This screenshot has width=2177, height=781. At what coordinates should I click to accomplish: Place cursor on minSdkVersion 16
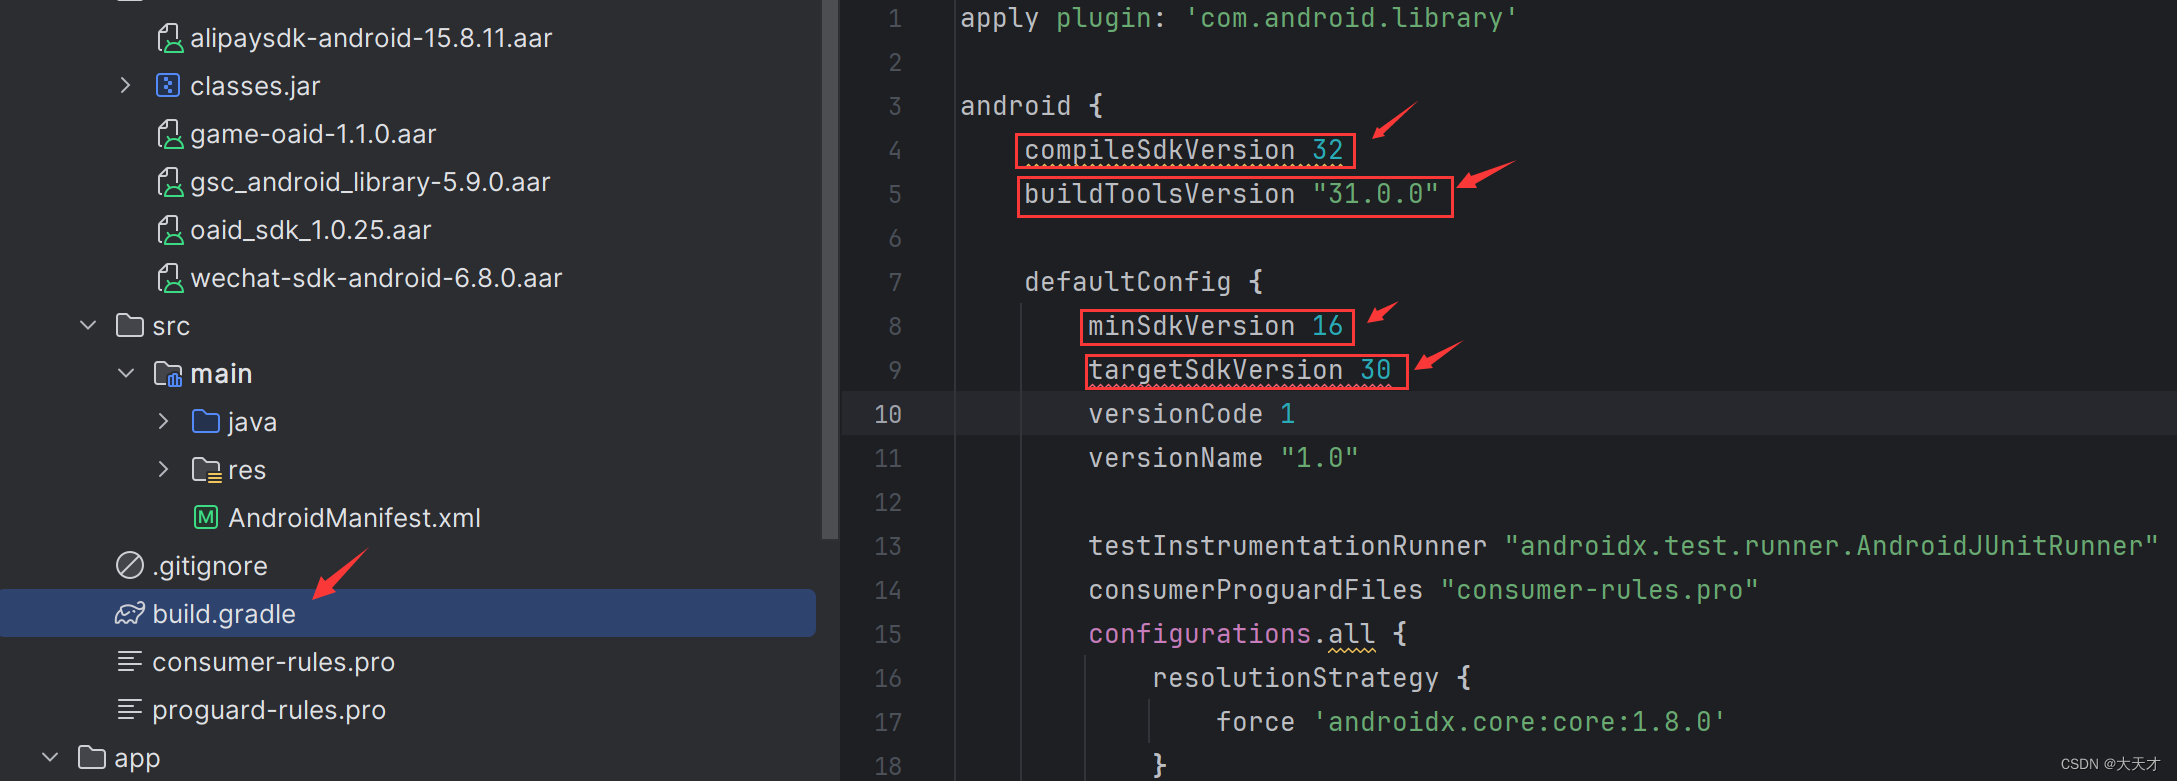(1216, 326)
